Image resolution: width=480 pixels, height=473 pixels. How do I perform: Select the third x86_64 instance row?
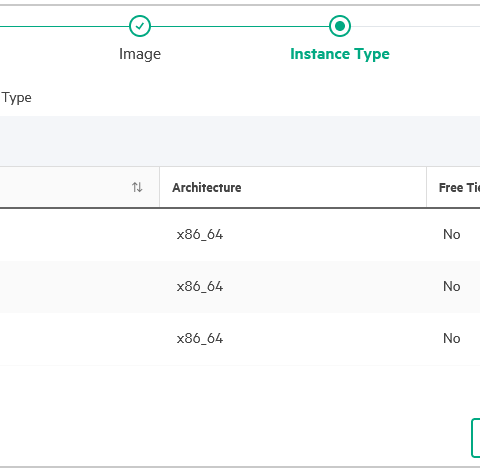pyautogui.click(x=240, y=339)
